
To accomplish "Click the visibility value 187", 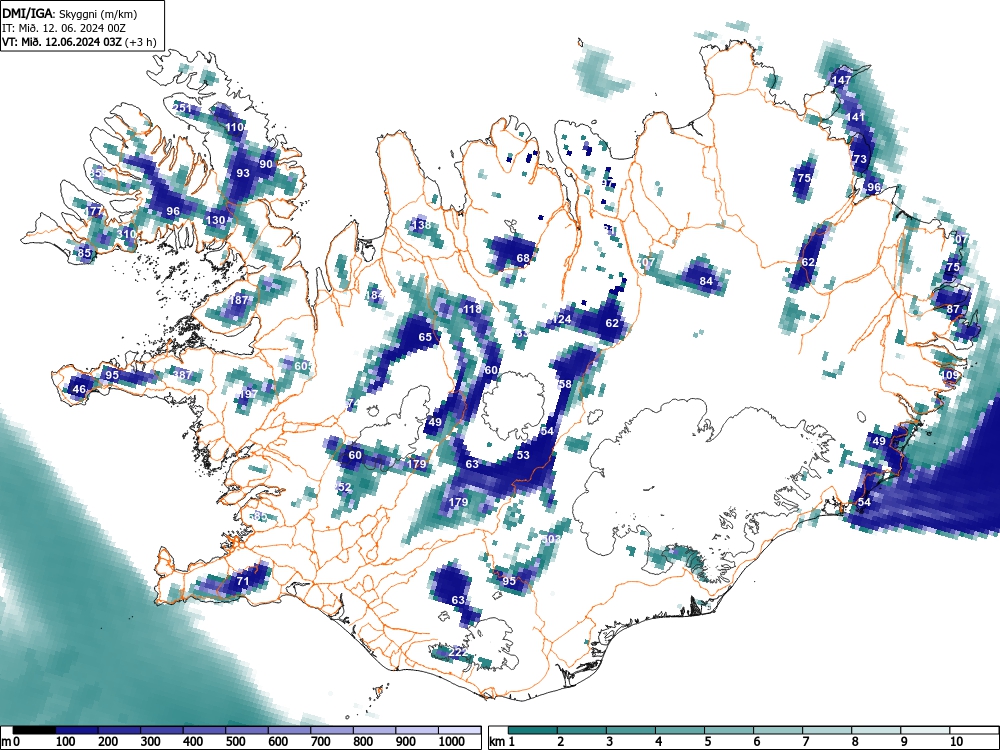I will click(x=239, y=300).
